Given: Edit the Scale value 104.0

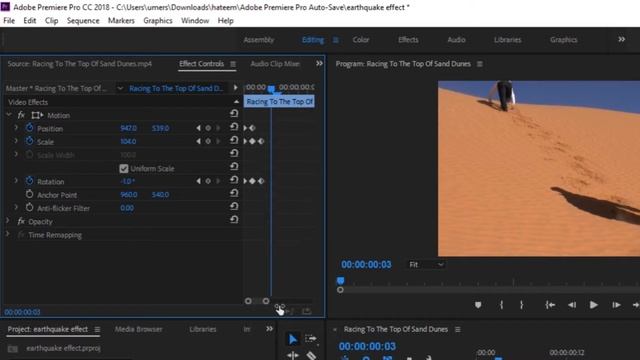Looking at the screenshot, I should pos(129,141).
